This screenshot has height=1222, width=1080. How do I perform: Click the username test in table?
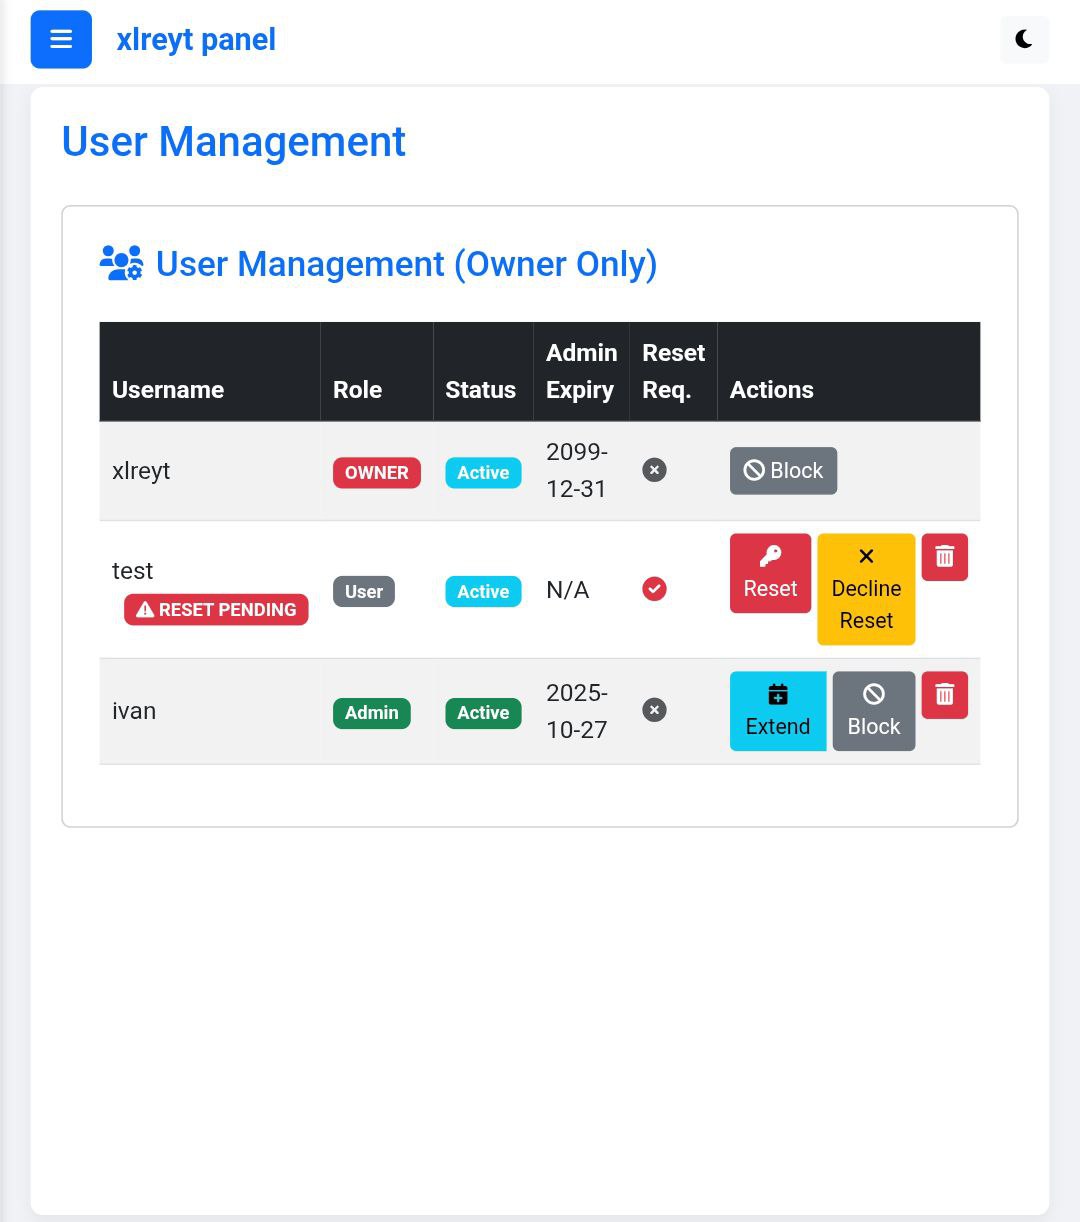132,571
